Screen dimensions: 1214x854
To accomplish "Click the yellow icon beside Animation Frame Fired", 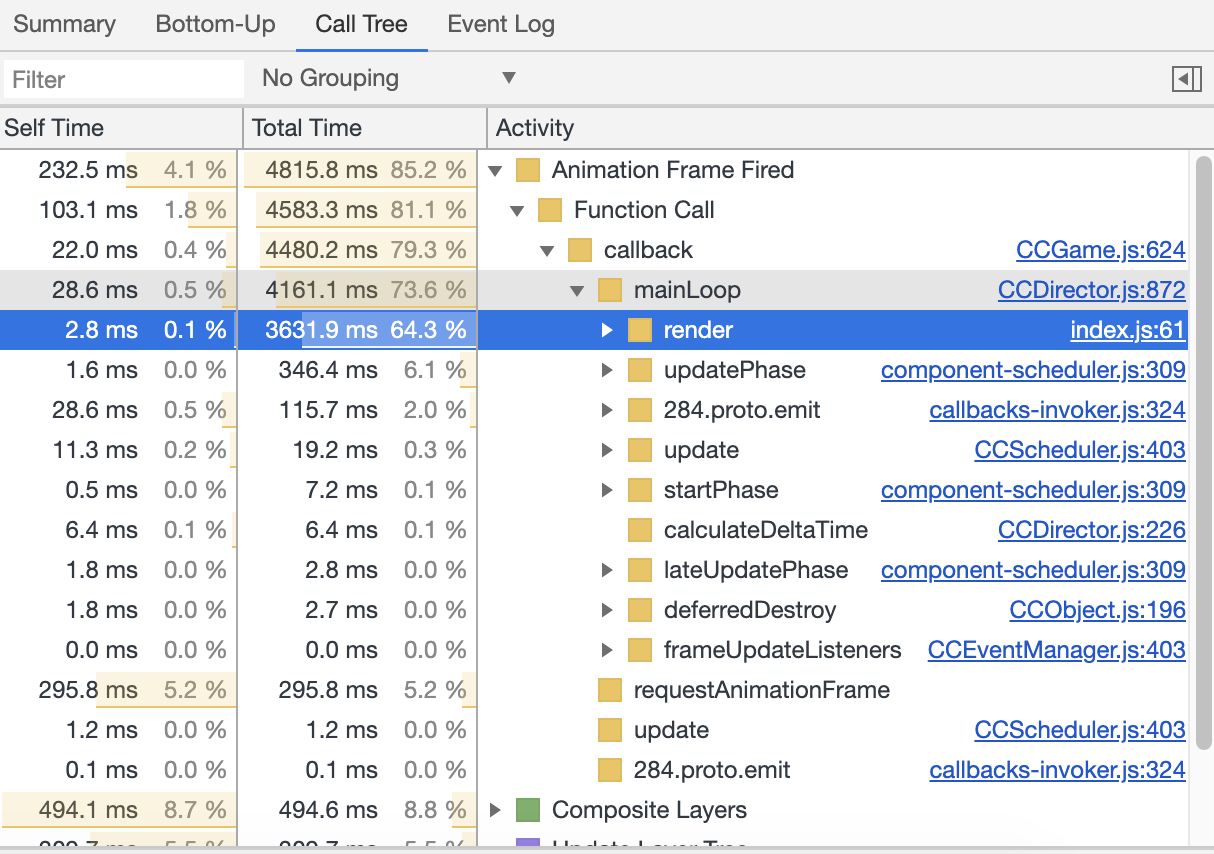I will point(528,170).
